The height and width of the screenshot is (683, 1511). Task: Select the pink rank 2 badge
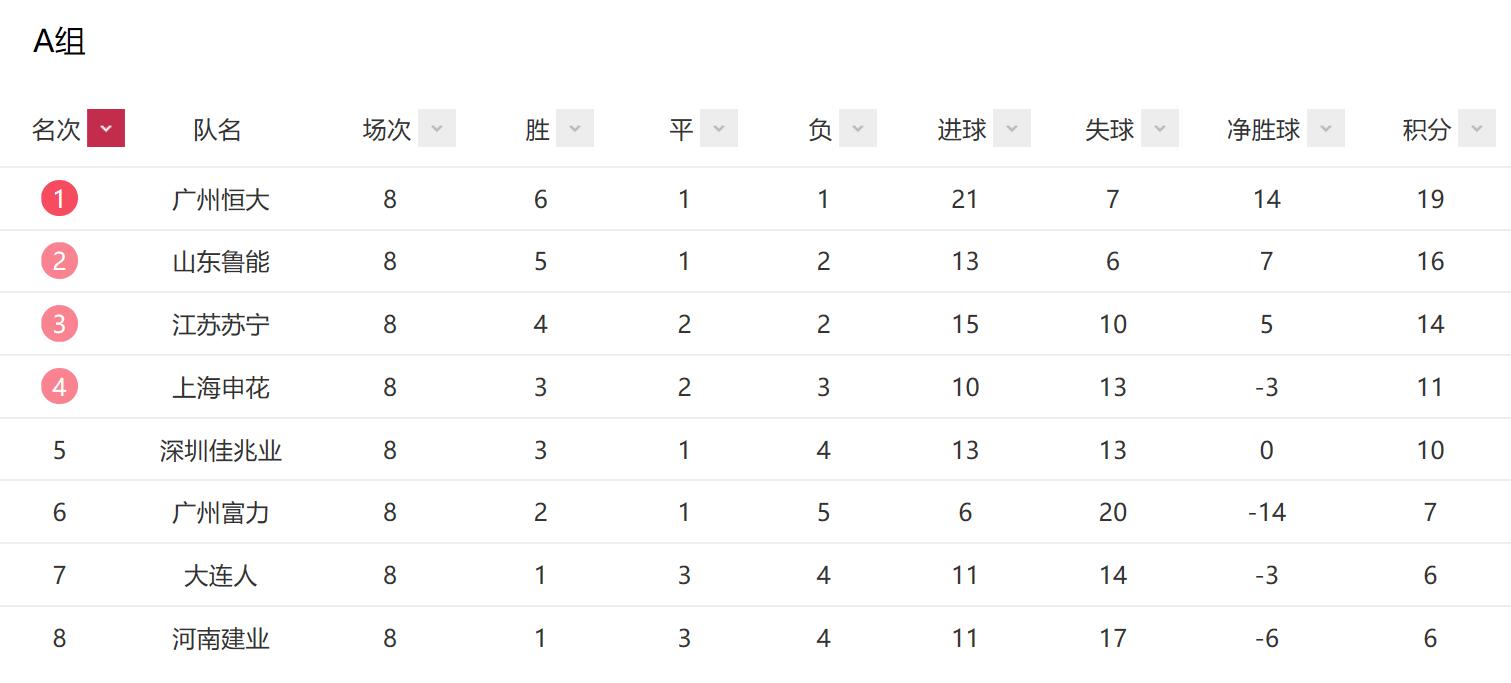[59, 261]
